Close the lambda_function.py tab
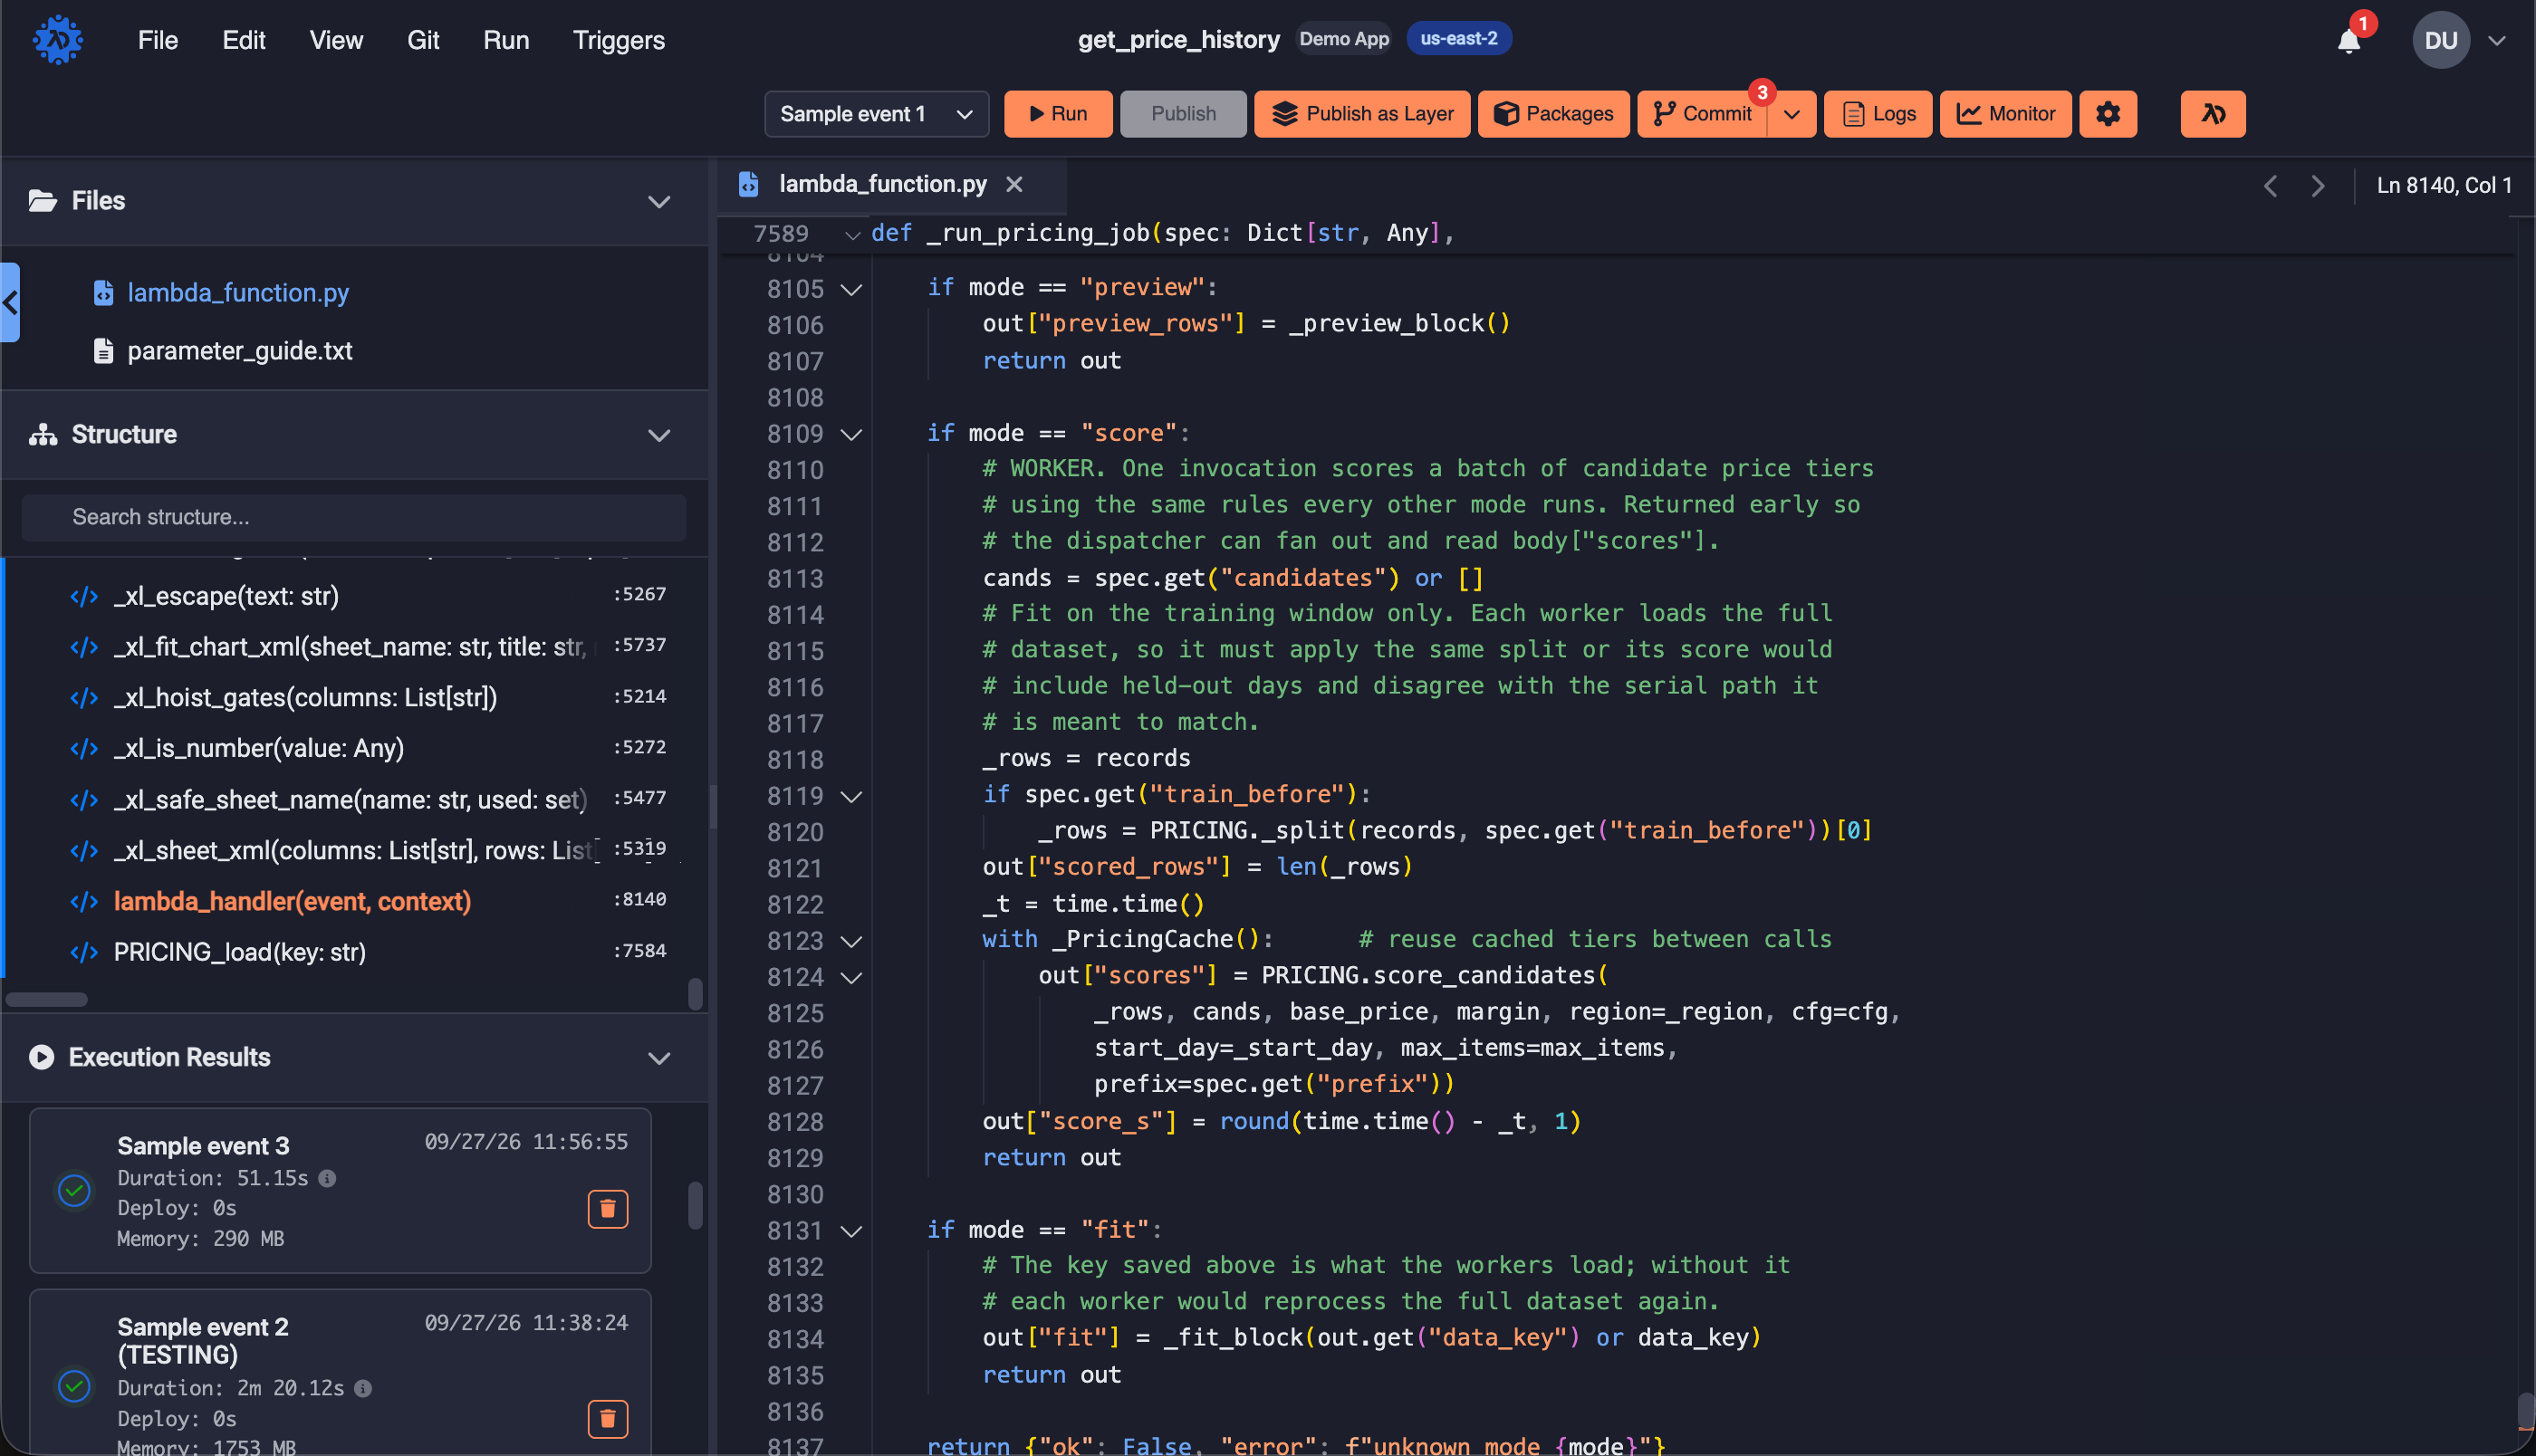Screen dimensions: 2536x1456 pos(1014,184)
